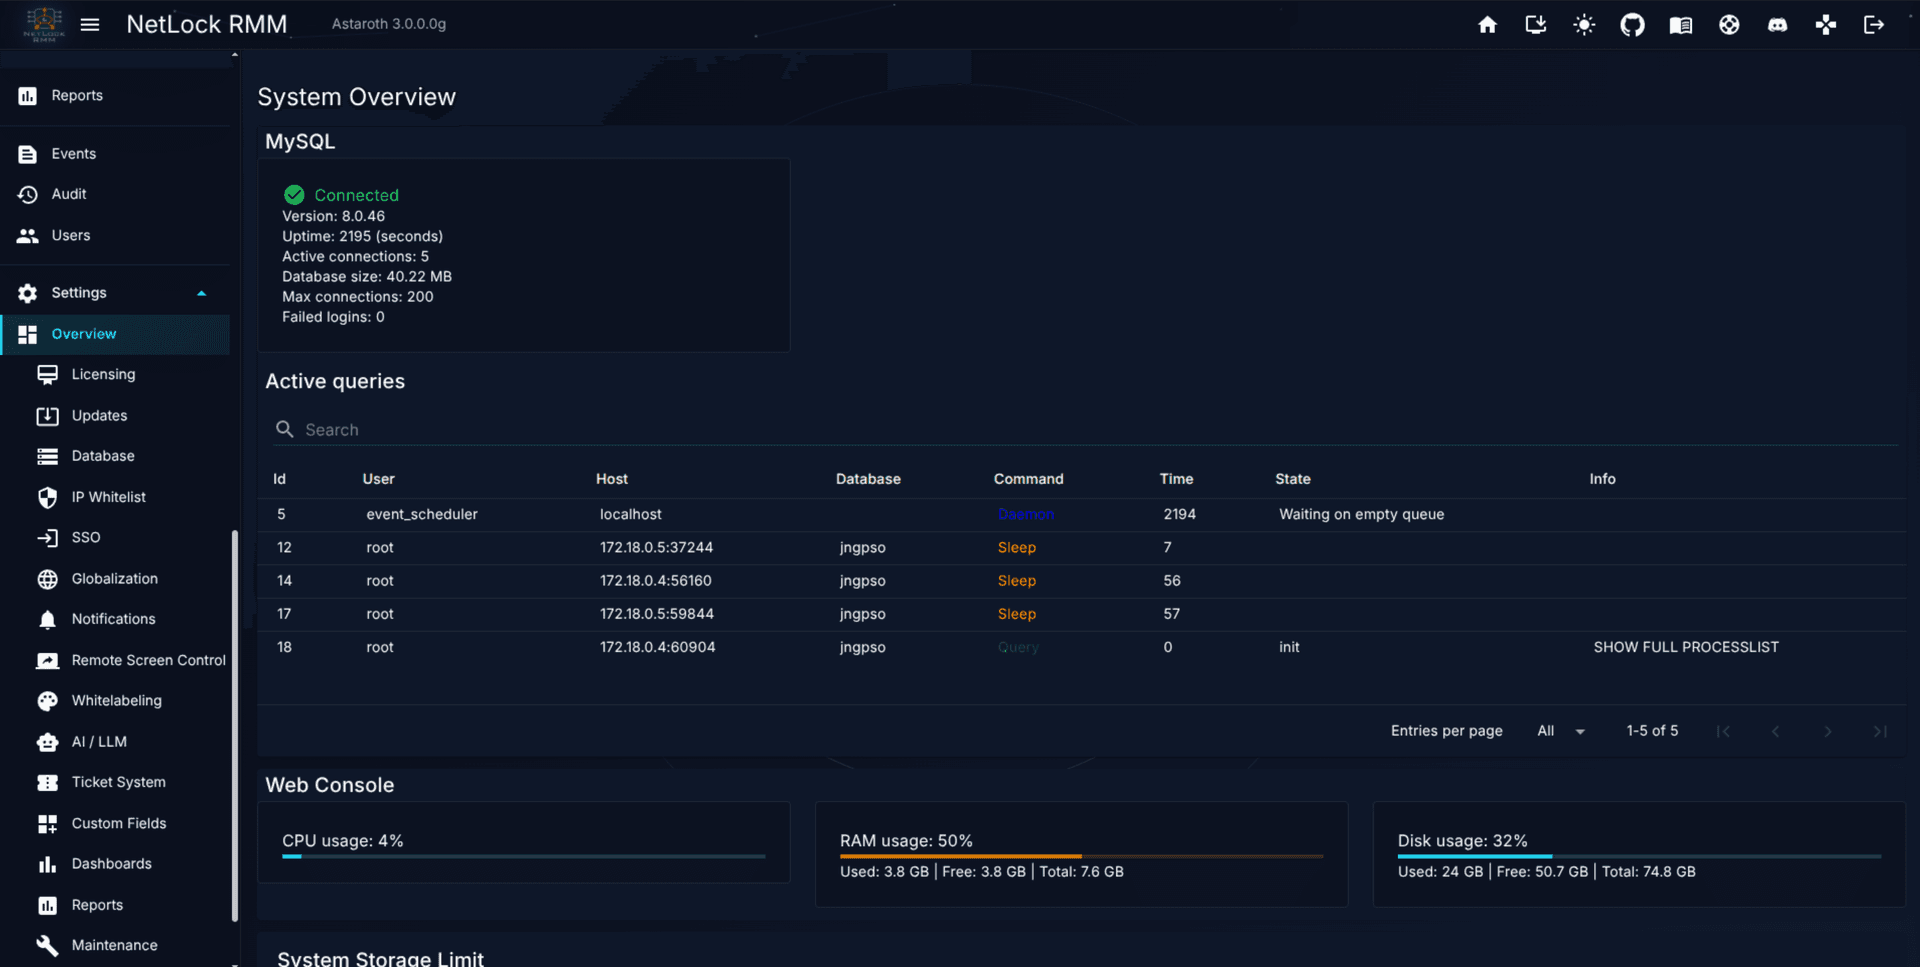Open the Ticket System icon

click(x=47, y=783)
